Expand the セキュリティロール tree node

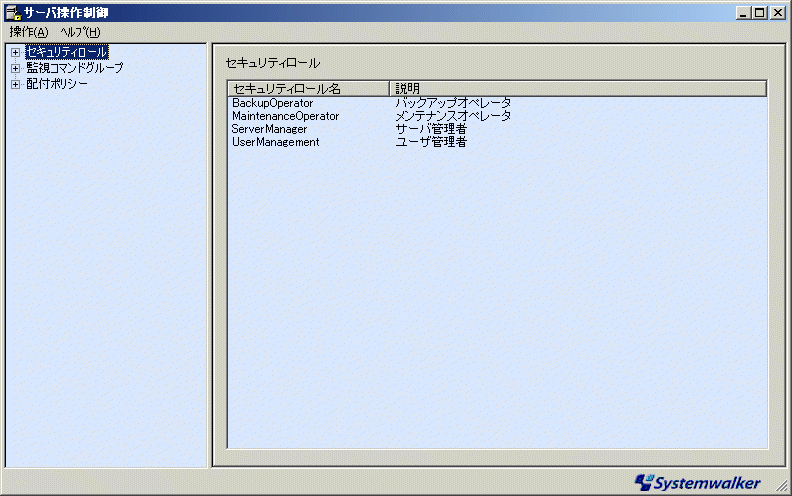pyautogui.click(x=15, y=53)
